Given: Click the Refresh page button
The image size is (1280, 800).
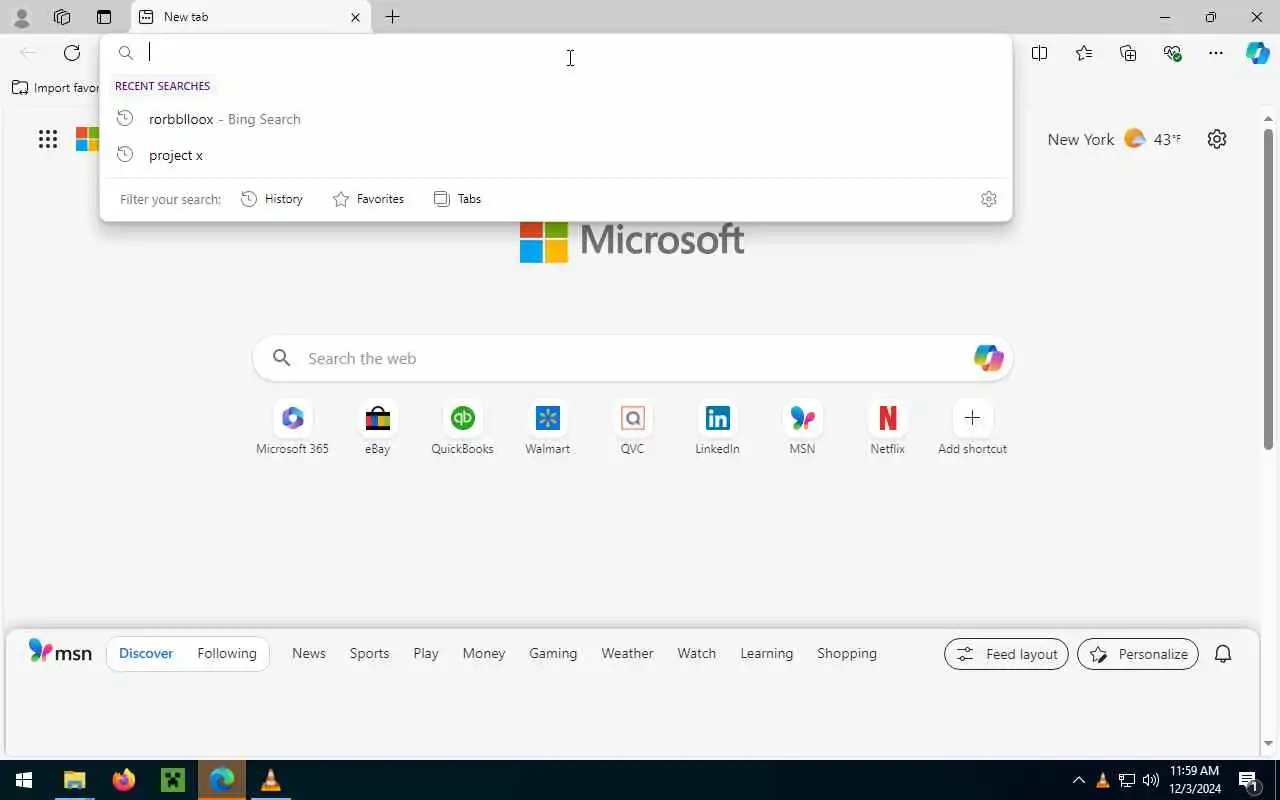Looking at the screenshot, I should tap(72, 53).
